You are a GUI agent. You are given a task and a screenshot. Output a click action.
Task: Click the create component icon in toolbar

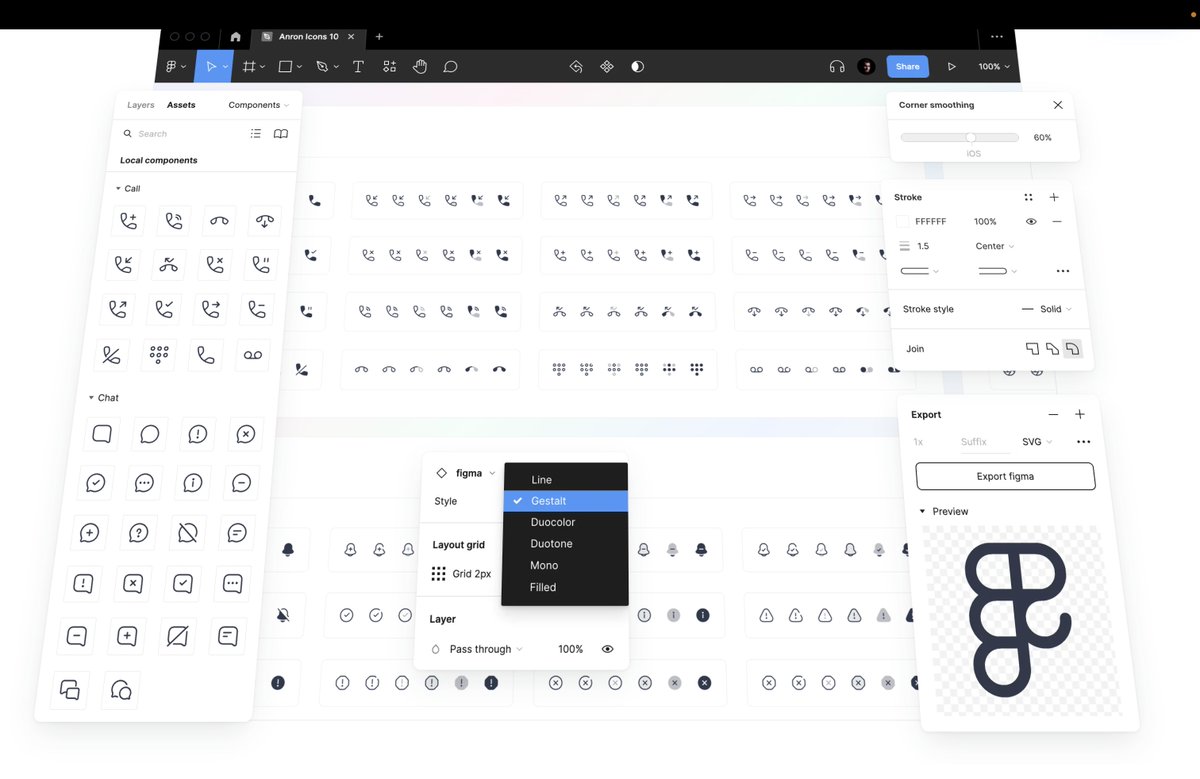pos(606,67)
